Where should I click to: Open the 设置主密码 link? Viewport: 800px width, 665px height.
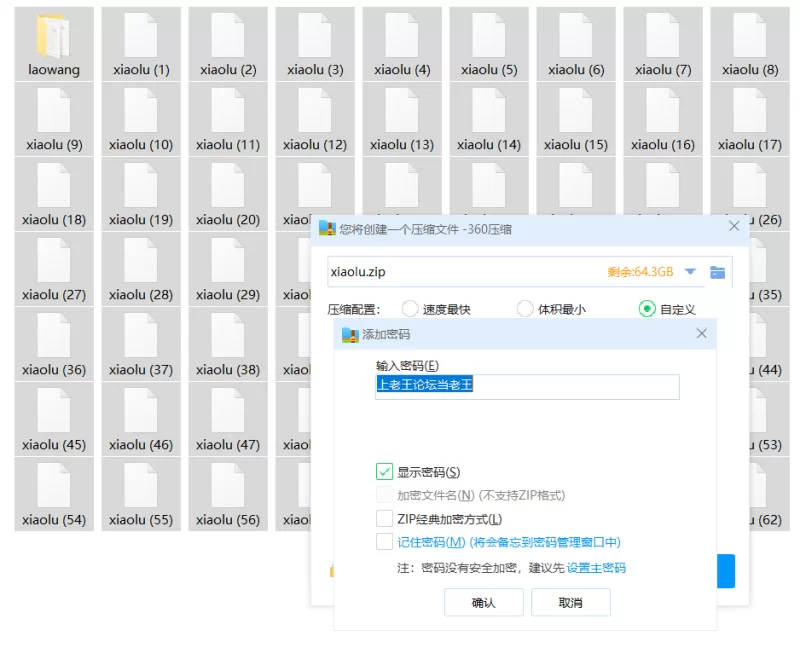[x=596, y=568]
